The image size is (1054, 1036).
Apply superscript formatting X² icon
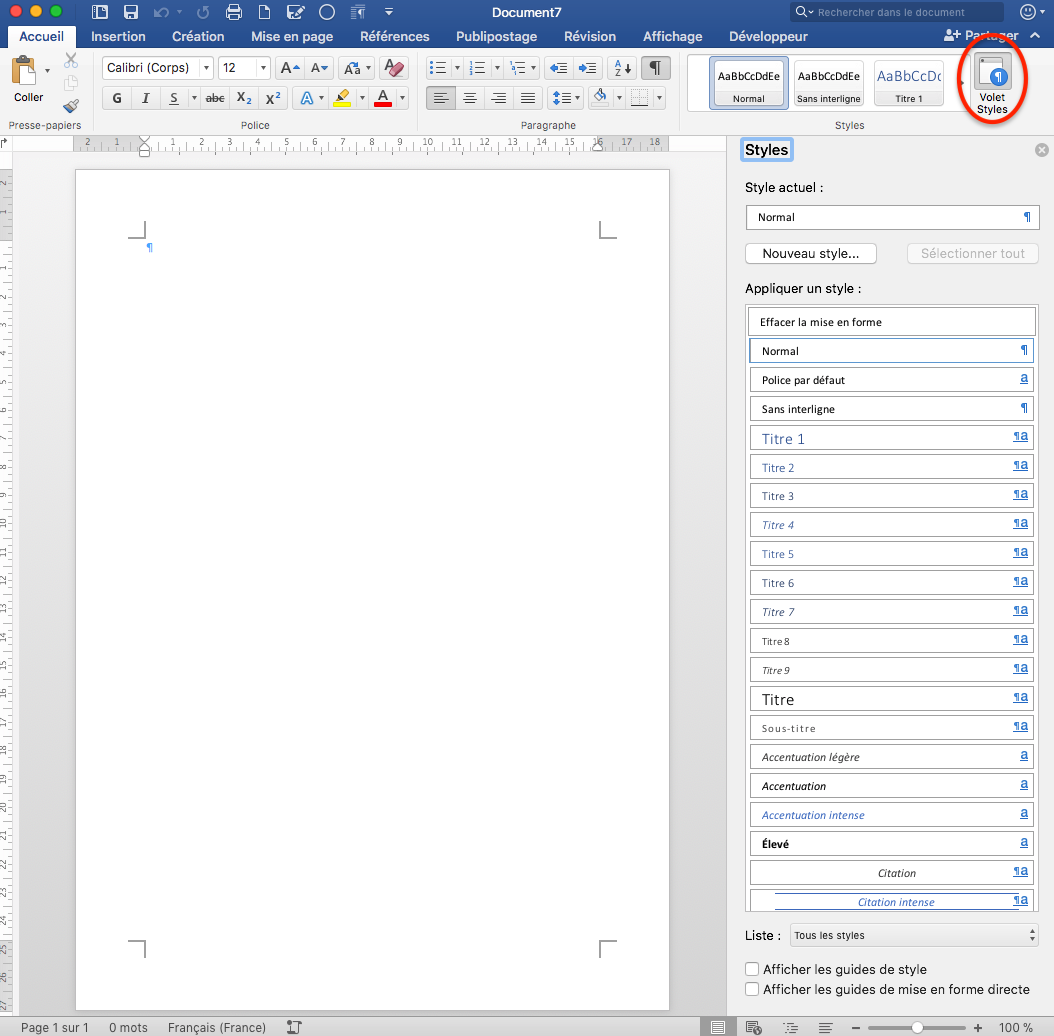pyautogui.click(x=273, y=98)
